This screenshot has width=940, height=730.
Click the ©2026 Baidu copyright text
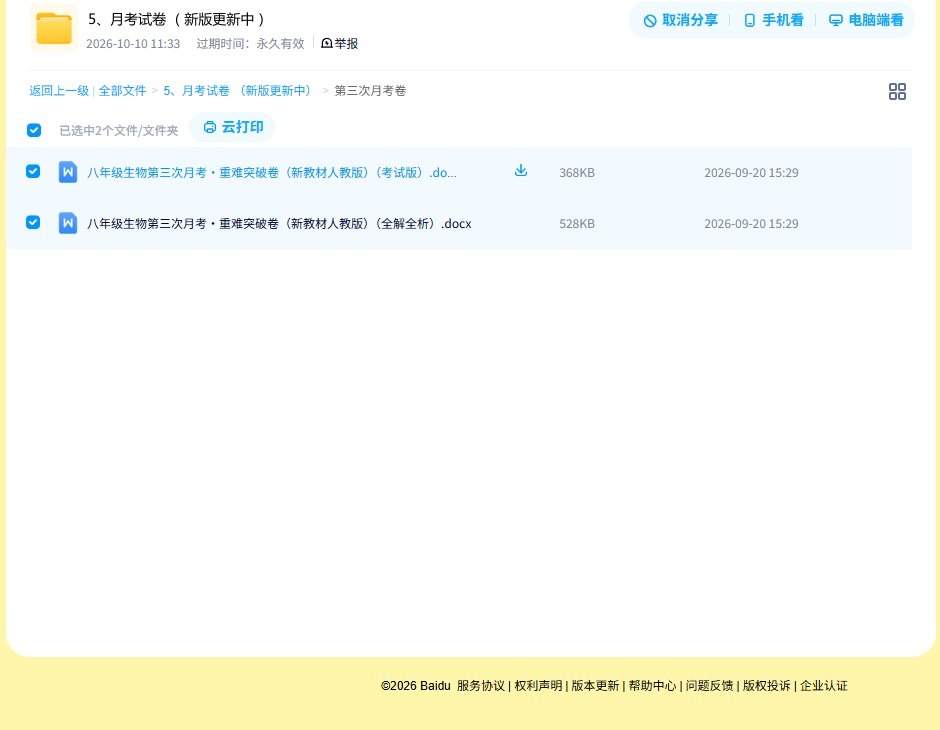pos(415,686)
